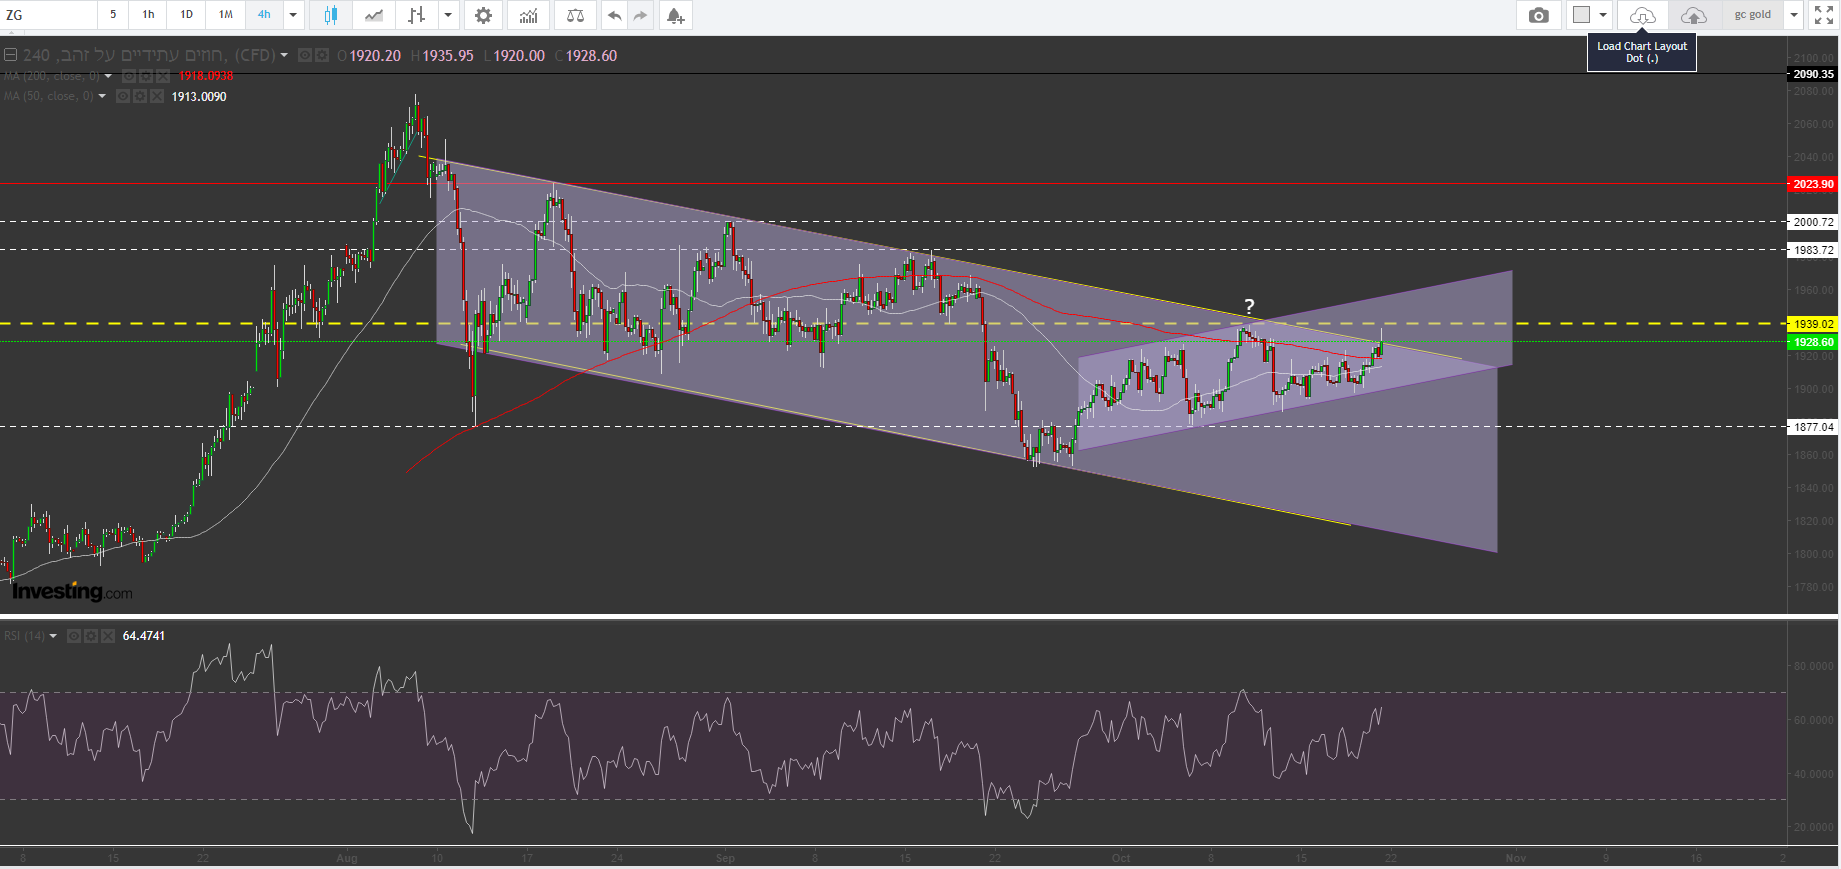The height and width of the screenshot is (869, 1841).
Task: Select the 1h timeframe
Action: tap(148, 15)
